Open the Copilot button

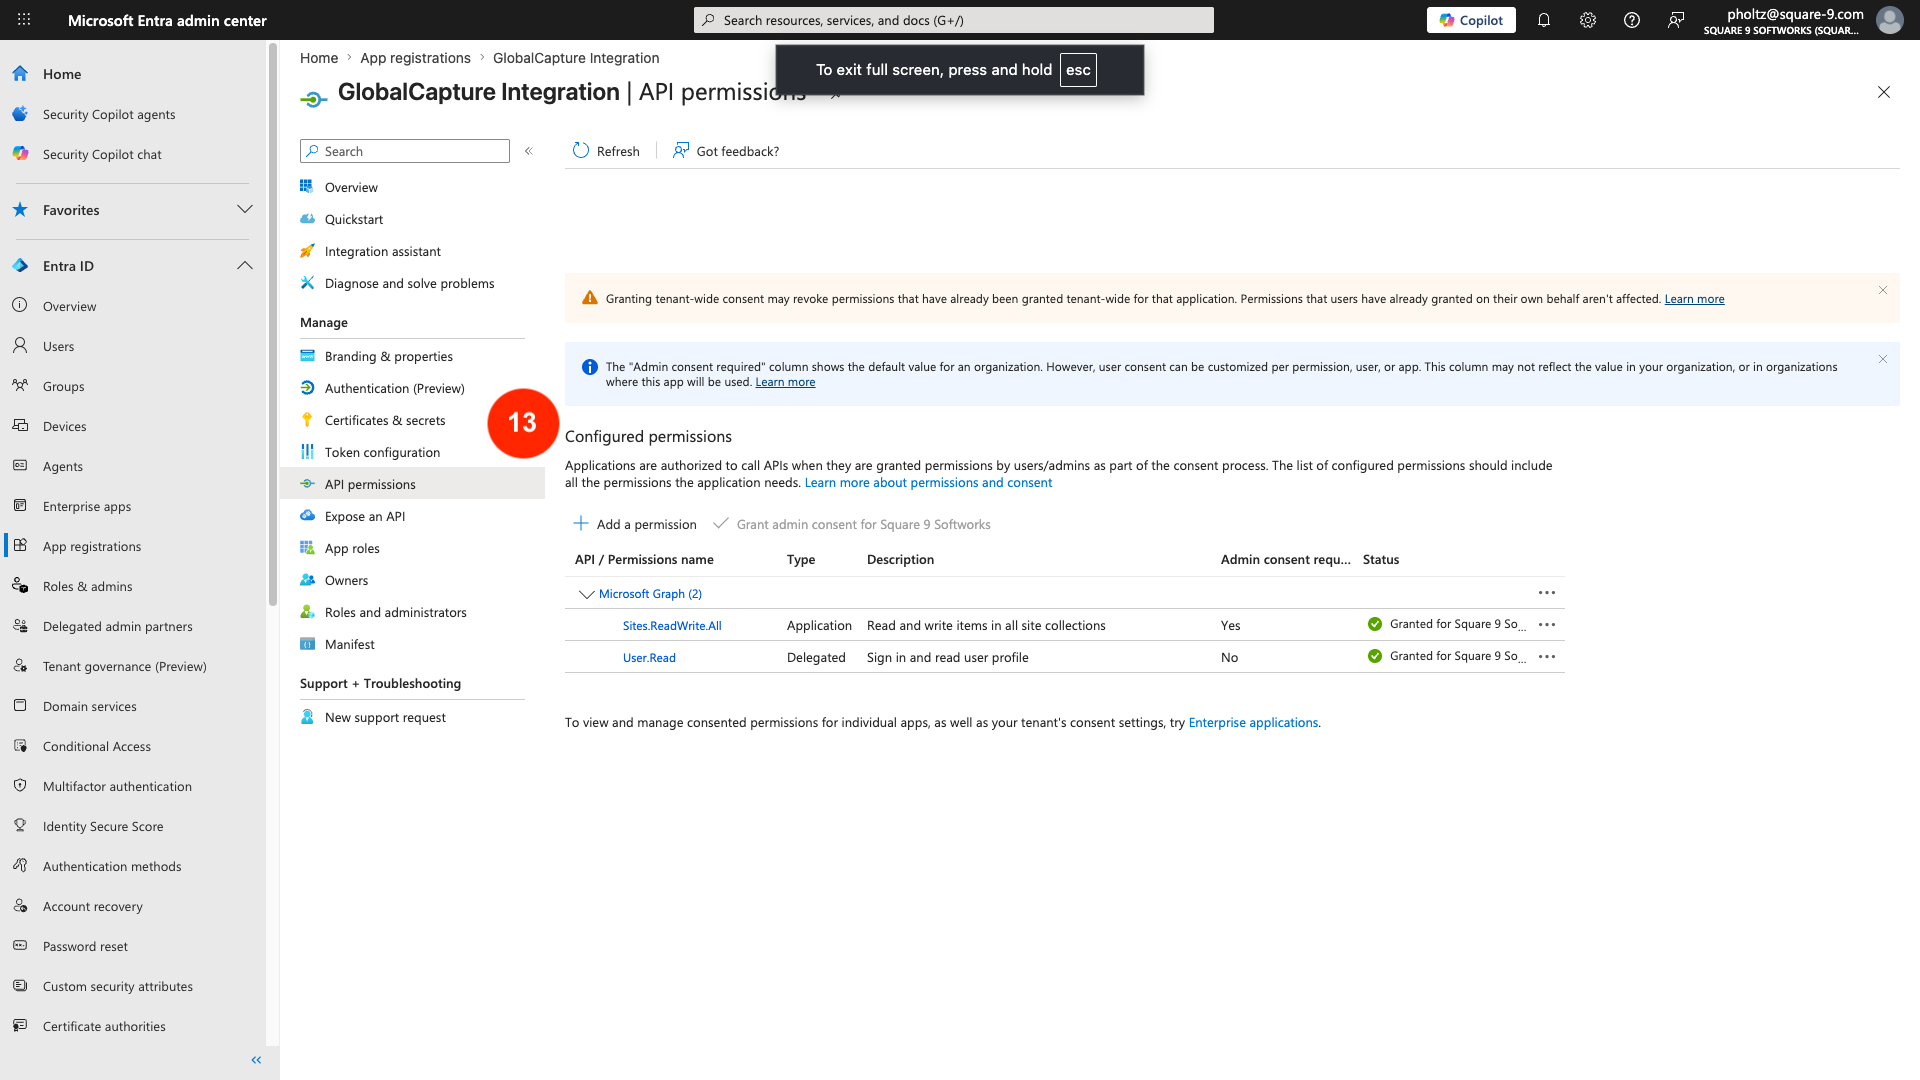pyautogui.click(x=1471, y=20)
